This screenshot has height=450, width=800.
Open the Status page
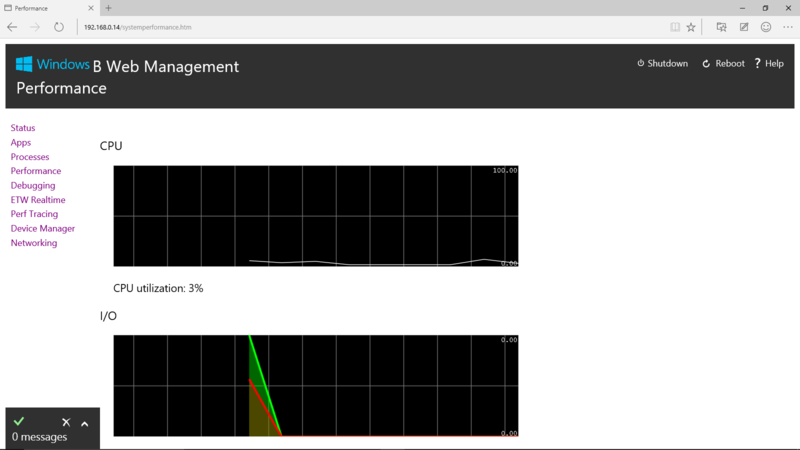23,128
